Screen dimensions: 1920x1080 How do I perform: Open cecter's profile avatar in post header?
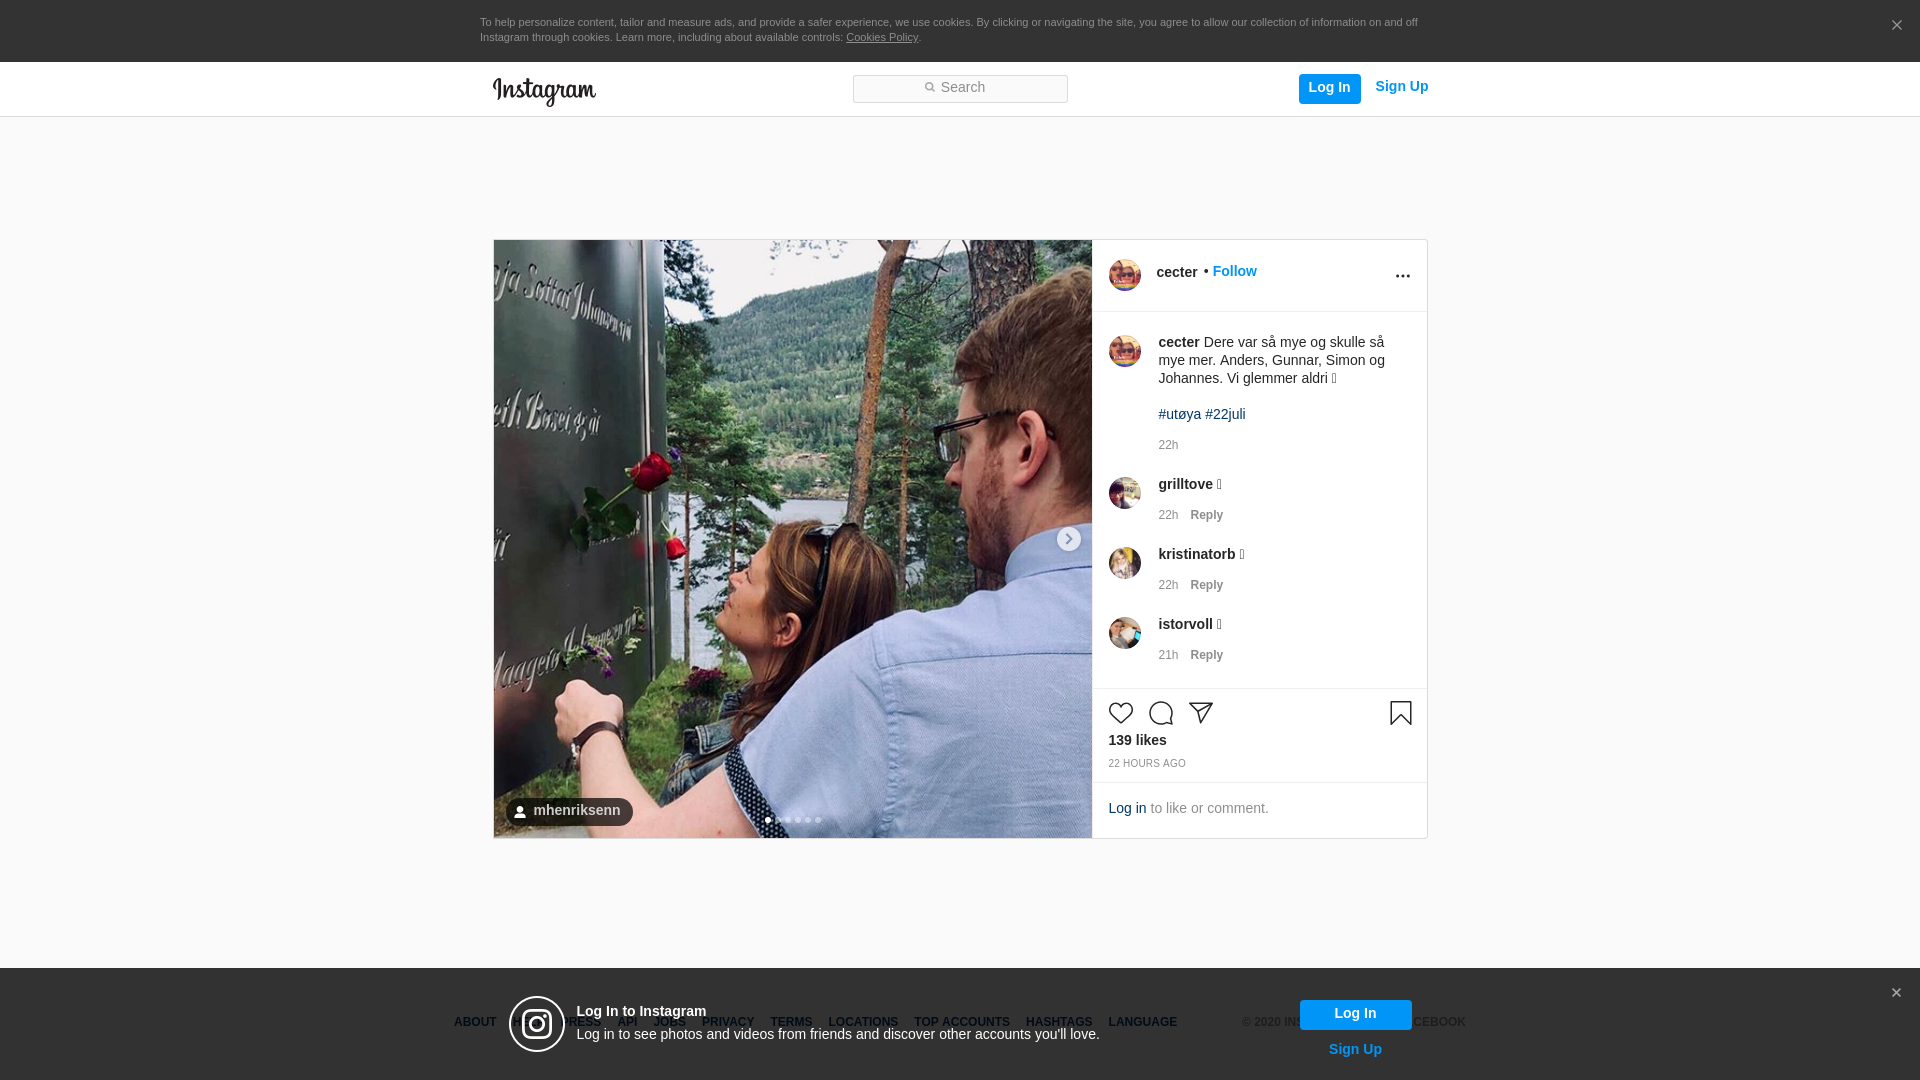[x=1124, y=275]
